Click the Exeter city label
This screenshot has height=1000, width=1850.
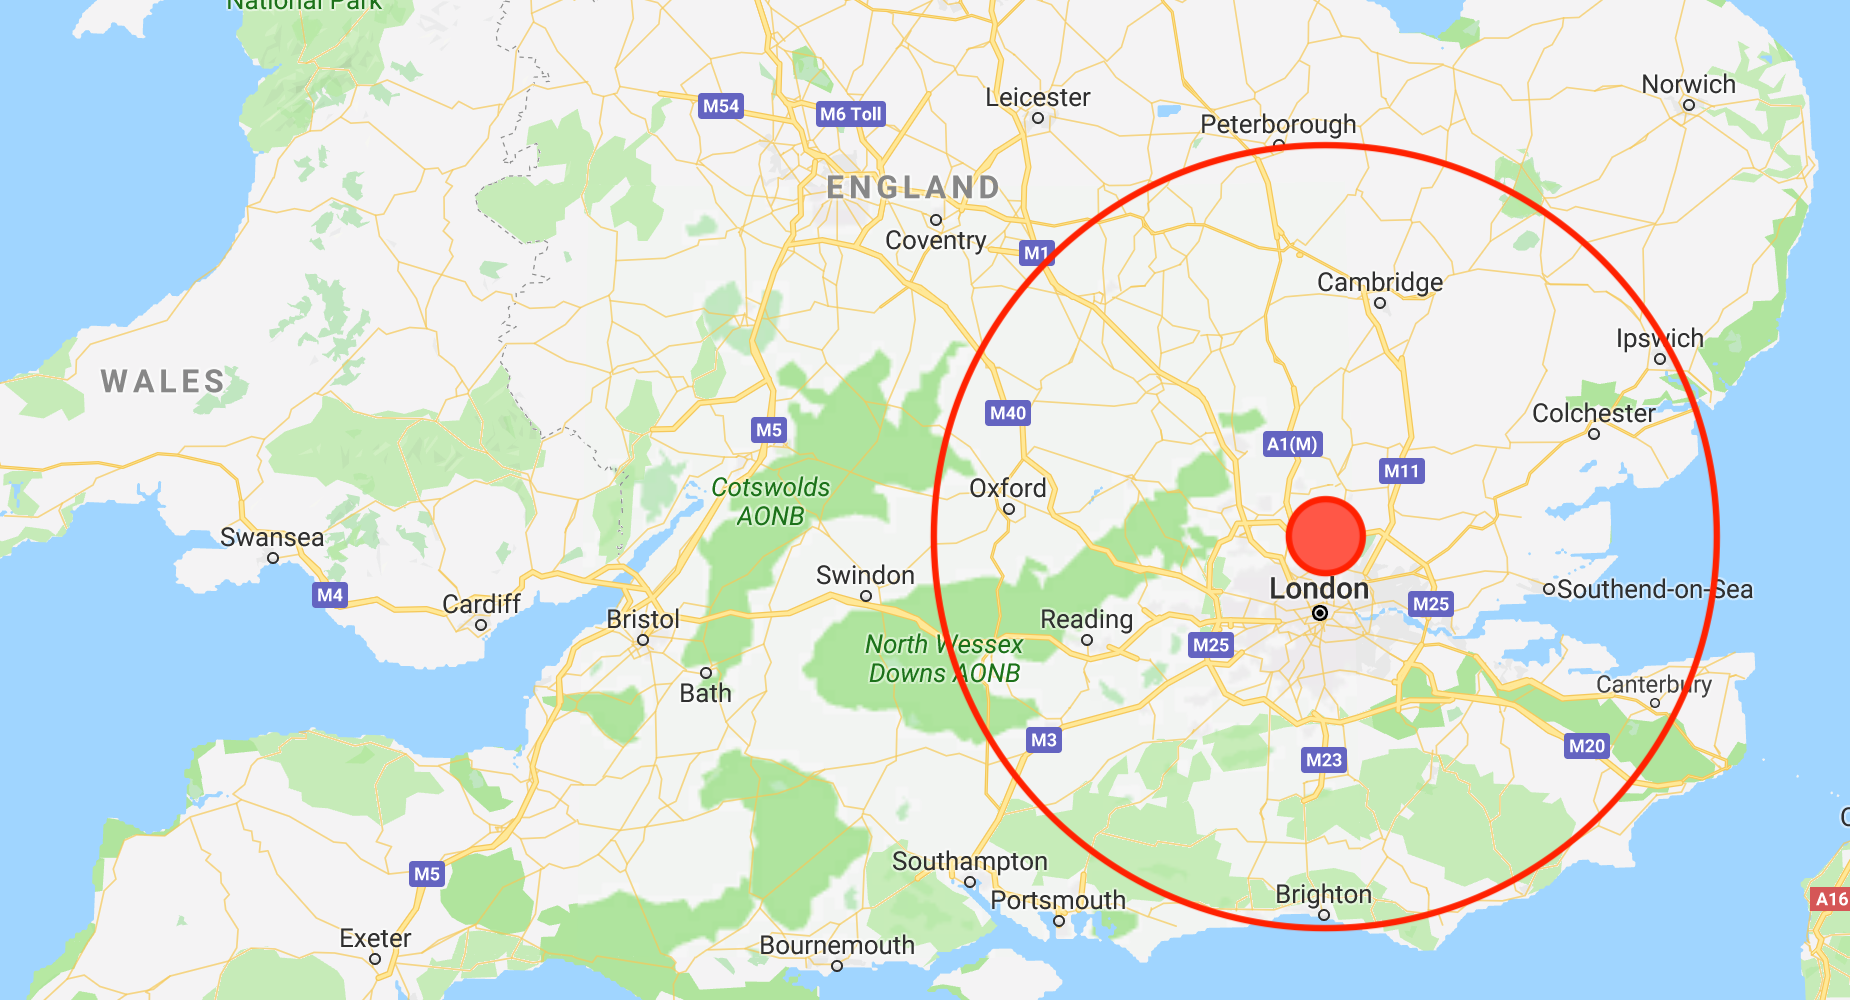click(375, 938)
